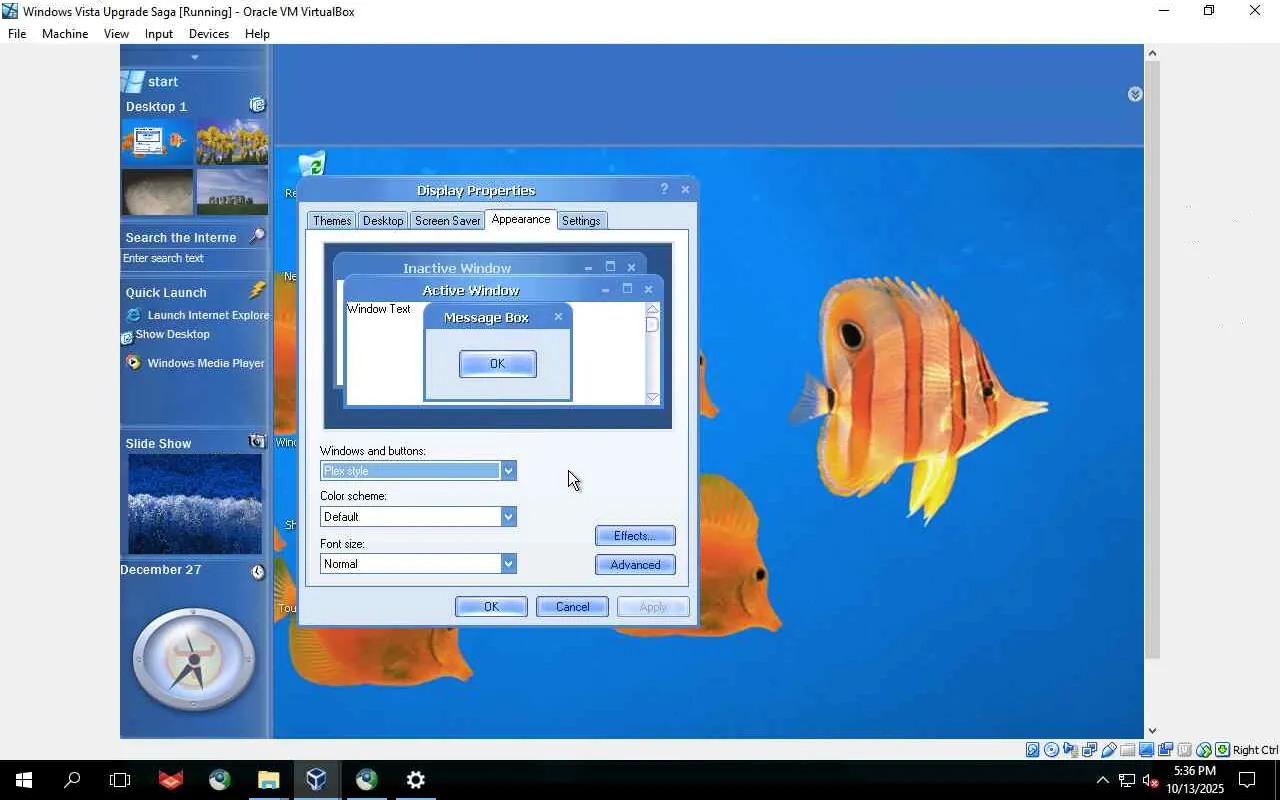The image size is (1280, 800).
Task: Open the Font size dropdown
Action: [x=508, y=564]
